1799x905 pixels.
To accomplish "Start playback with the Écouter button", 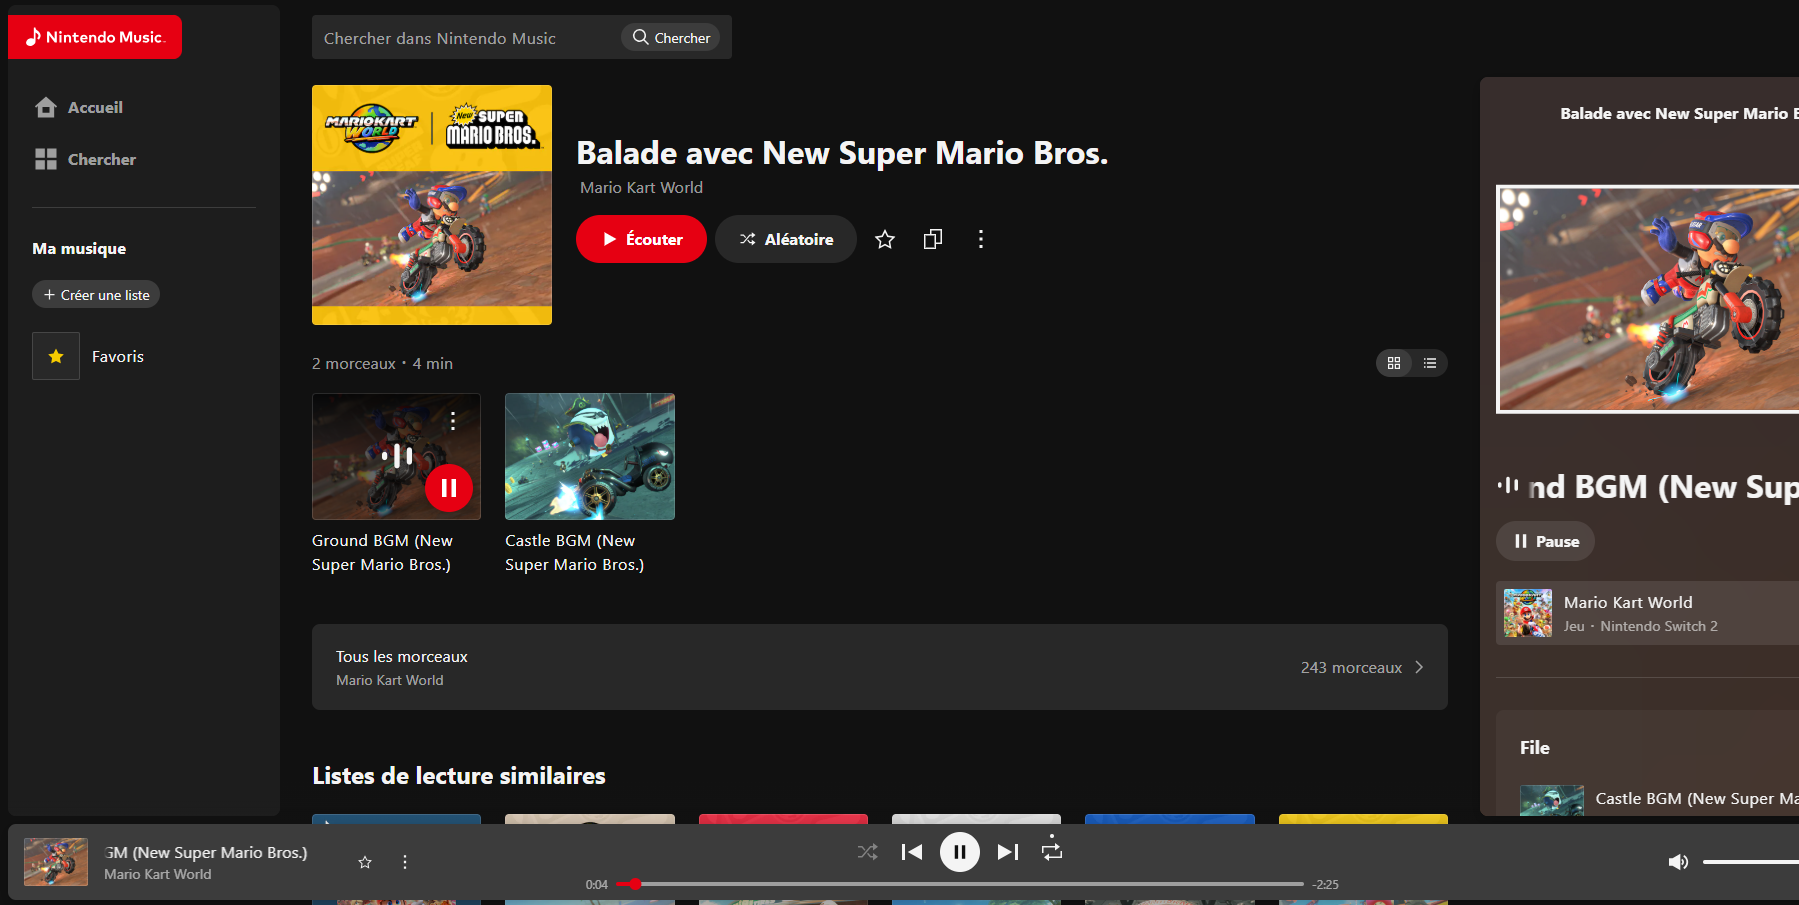I will point(641,239).
